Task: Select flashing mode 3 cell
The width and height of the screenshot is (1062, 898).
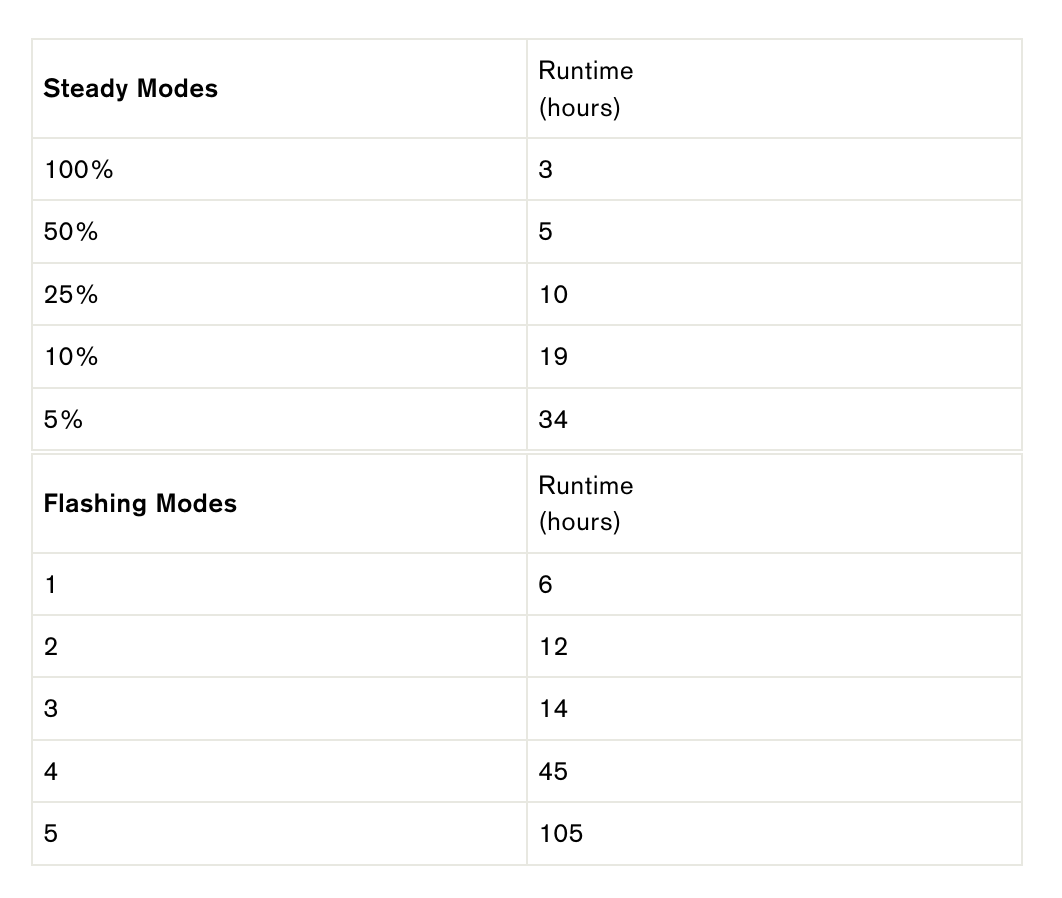Action: pos(51,709)
